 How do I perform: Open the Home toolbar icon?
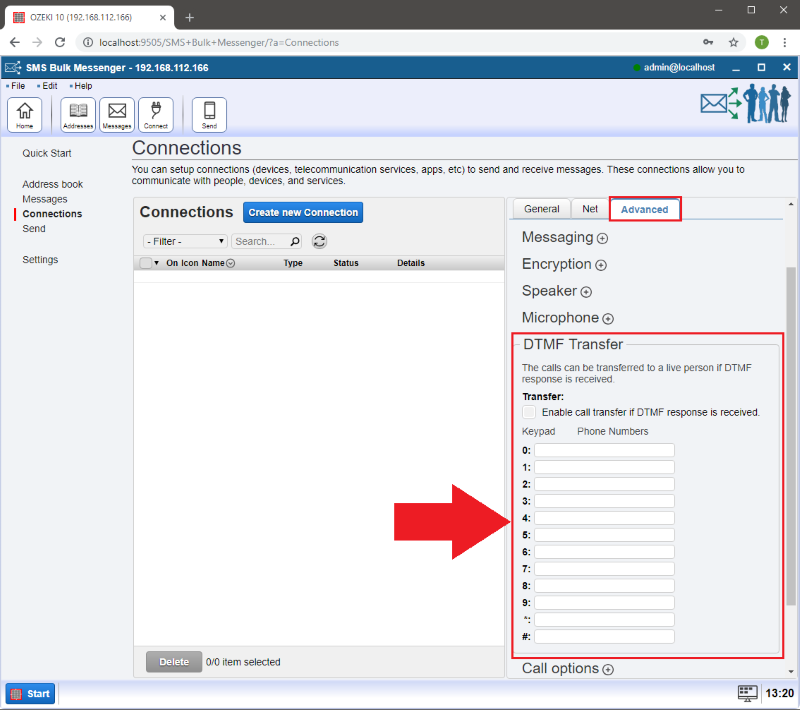point(24,114)
